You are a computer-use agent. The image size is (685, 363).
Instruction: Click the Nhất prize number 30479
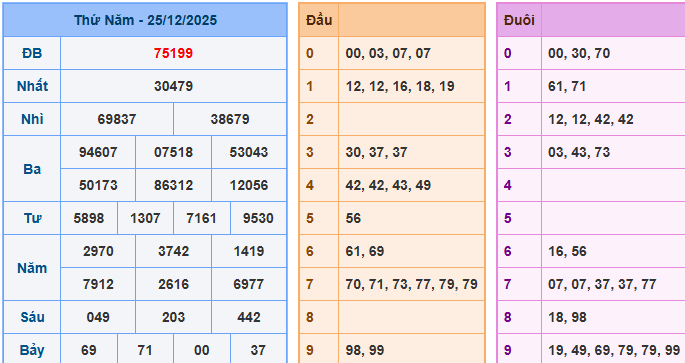[x=173, y=86]
